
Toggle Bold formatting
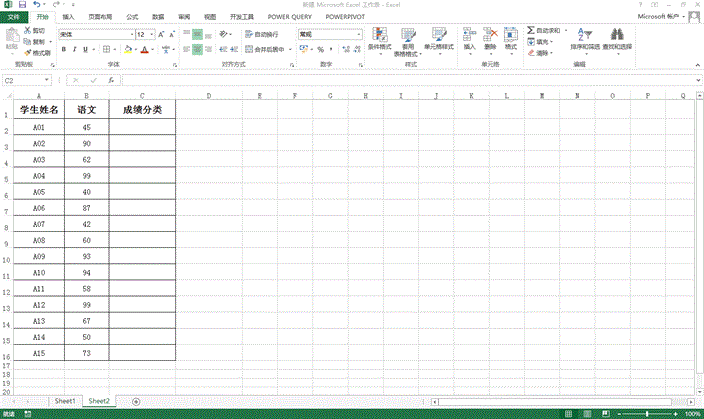pos(63,49)
